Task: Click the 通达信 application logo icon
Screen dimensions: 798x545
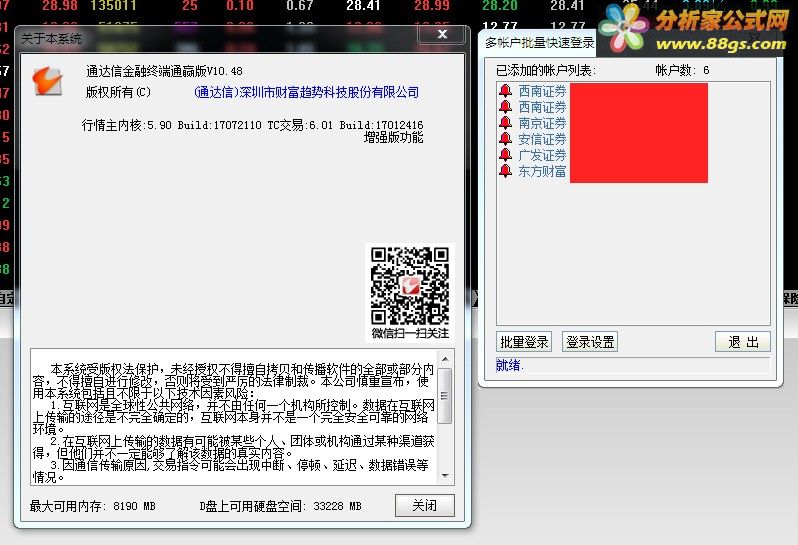Action: [x=47, y=81]
